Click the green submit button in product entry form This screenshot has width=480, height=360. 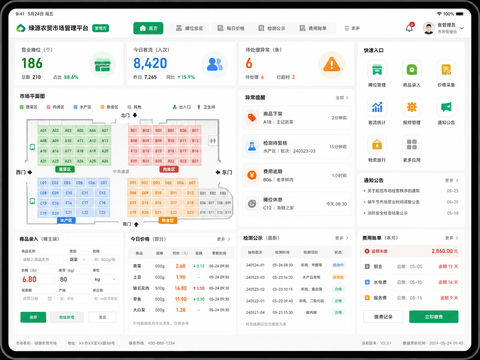pos(33,317)
